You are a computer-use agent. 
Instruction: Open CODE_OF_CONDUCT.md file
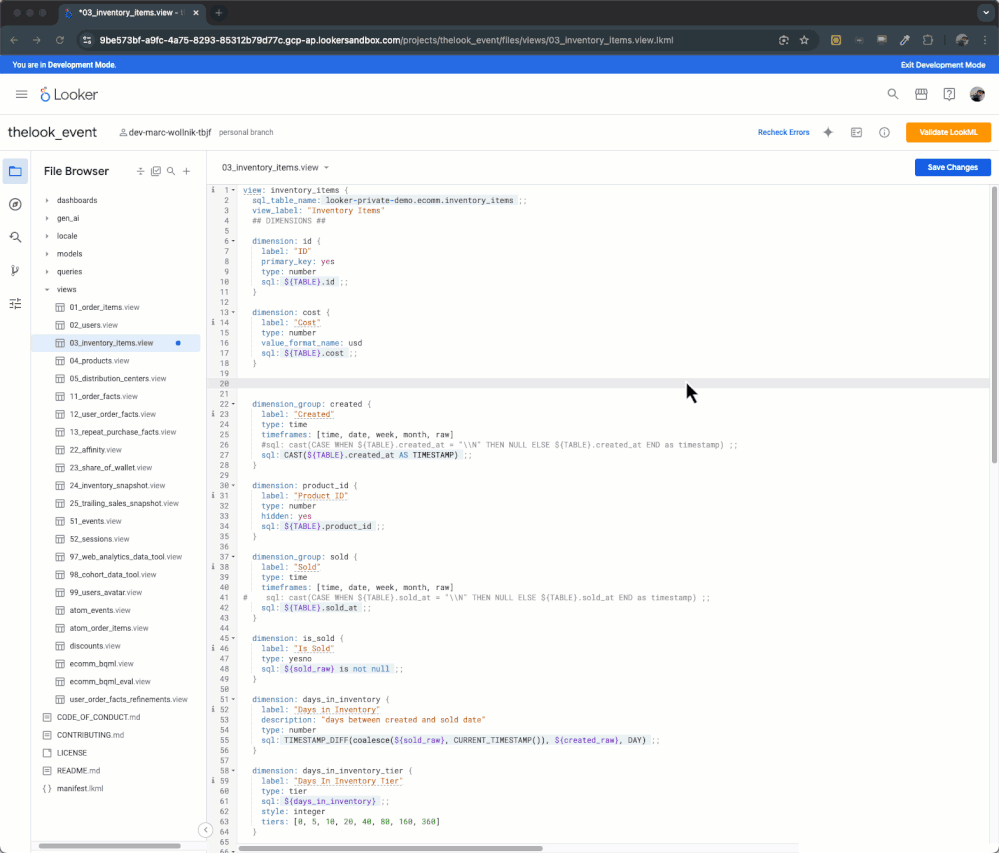click(98, 717)
